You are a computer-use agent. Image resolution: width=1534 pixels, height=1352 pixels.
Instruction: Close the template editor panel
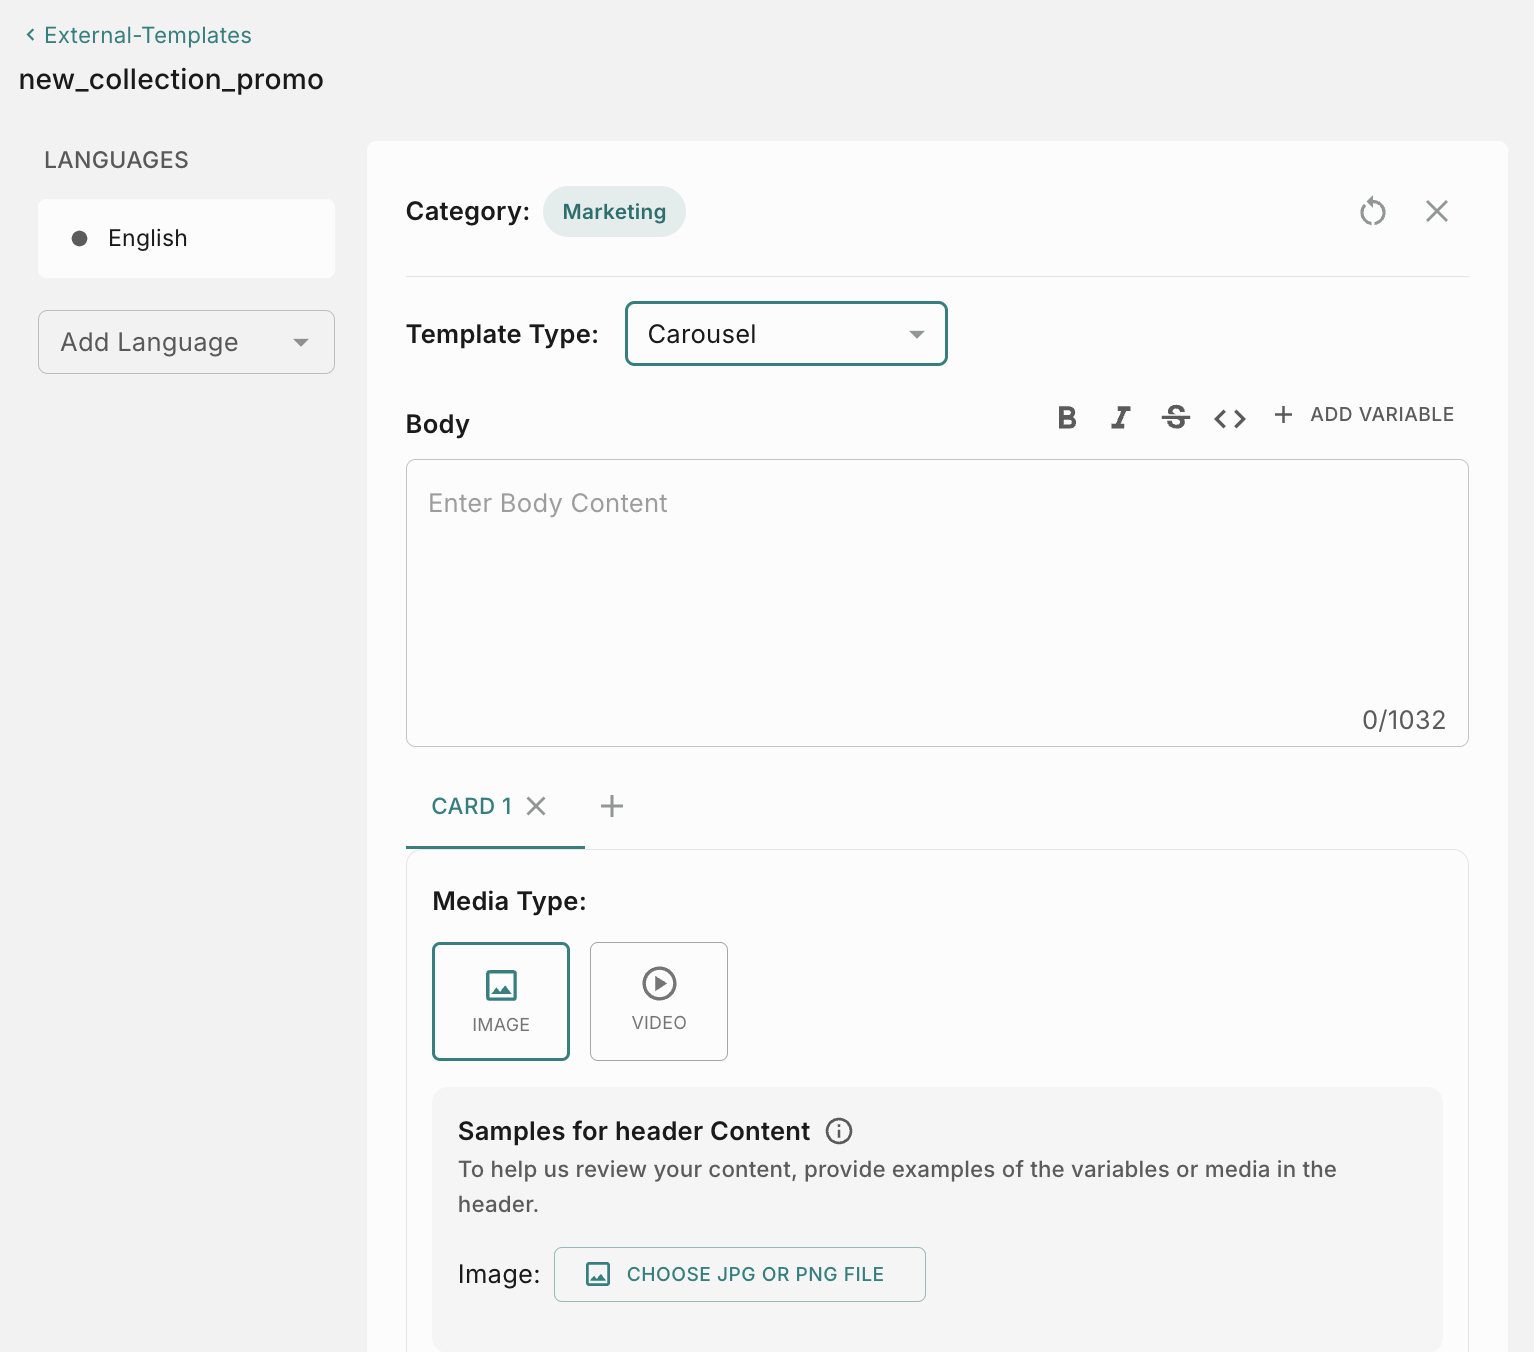click(1436, 211)
